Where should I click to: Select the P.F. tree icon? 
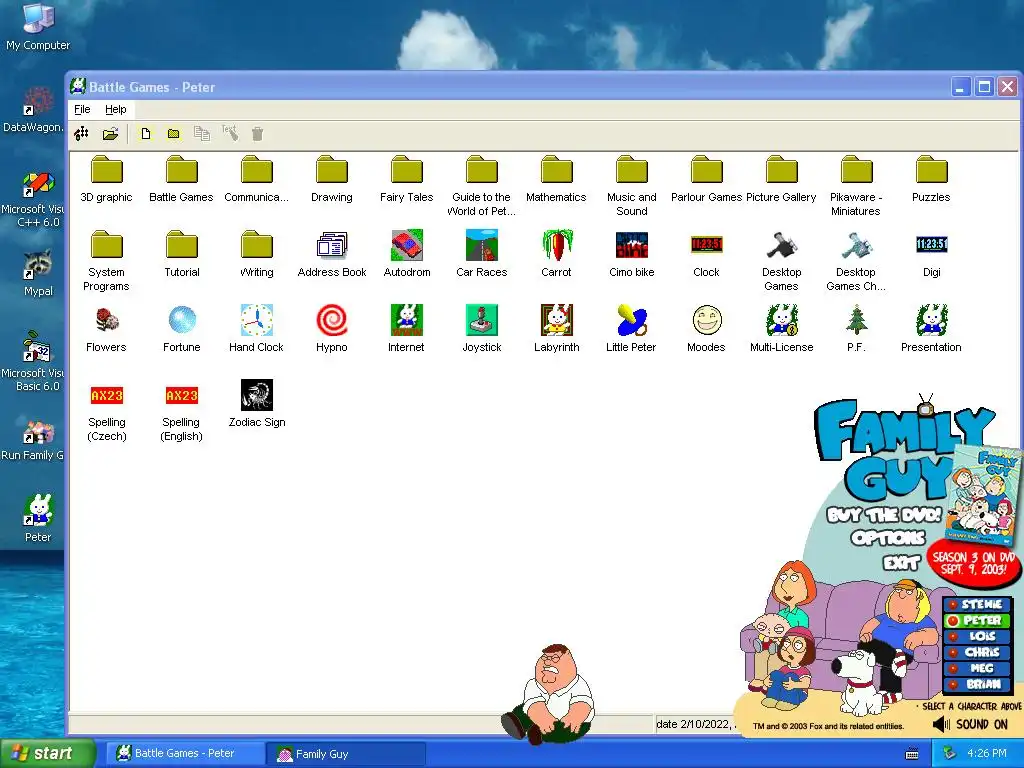click(x=856, y=320)
